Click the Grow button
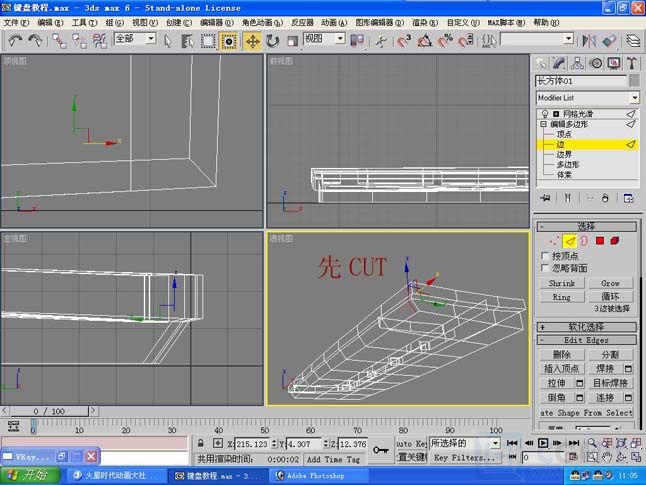The width and height of the screenshot is (646, 485). tap(610, 283)
